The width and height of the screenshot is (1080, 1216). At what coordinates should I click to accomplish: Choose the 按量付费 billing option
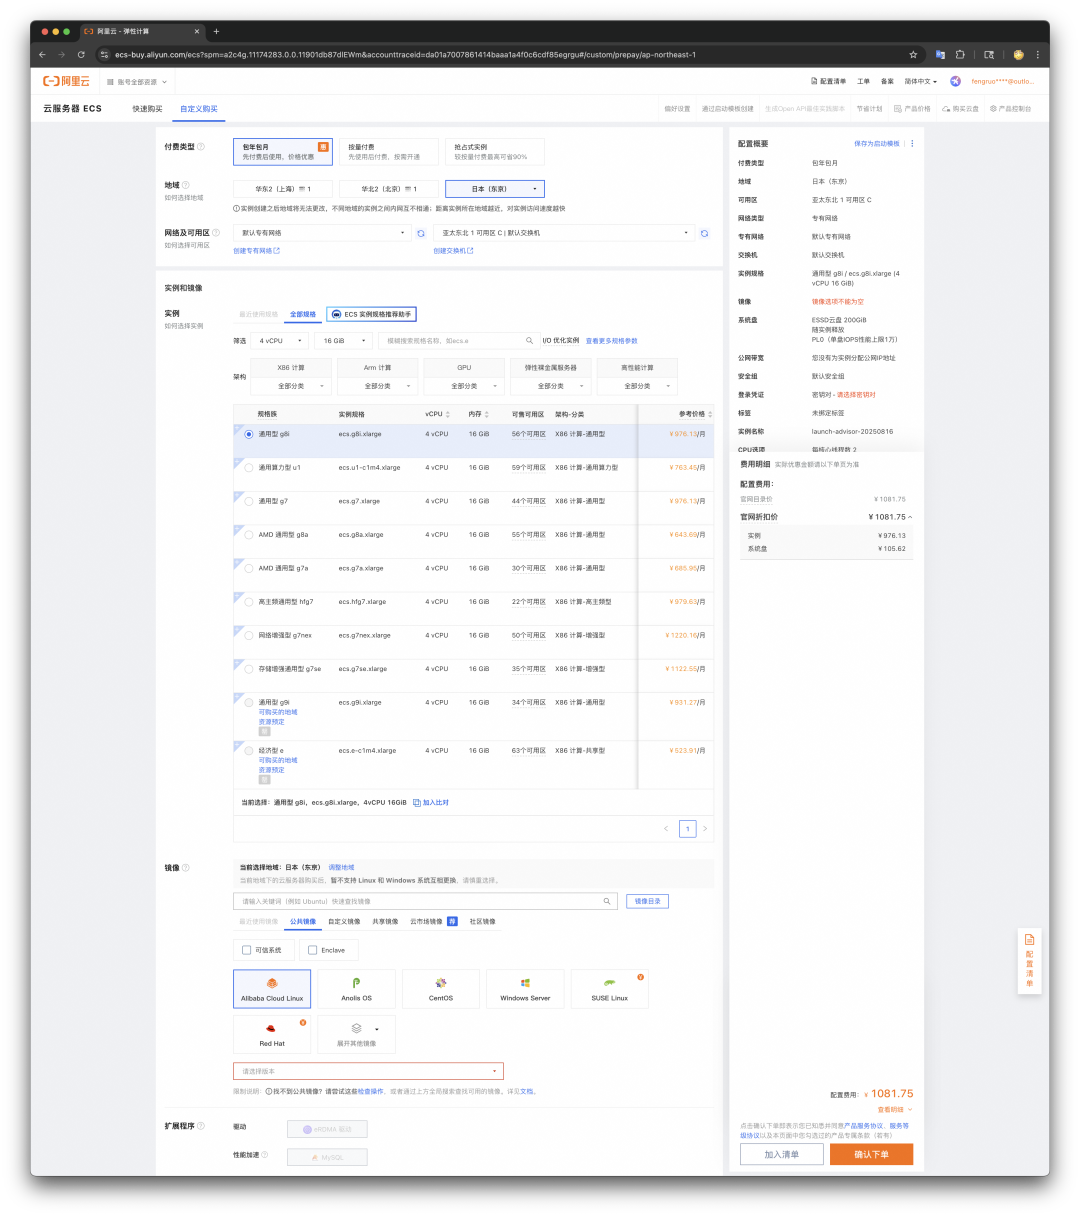click(x=388, y=151)
